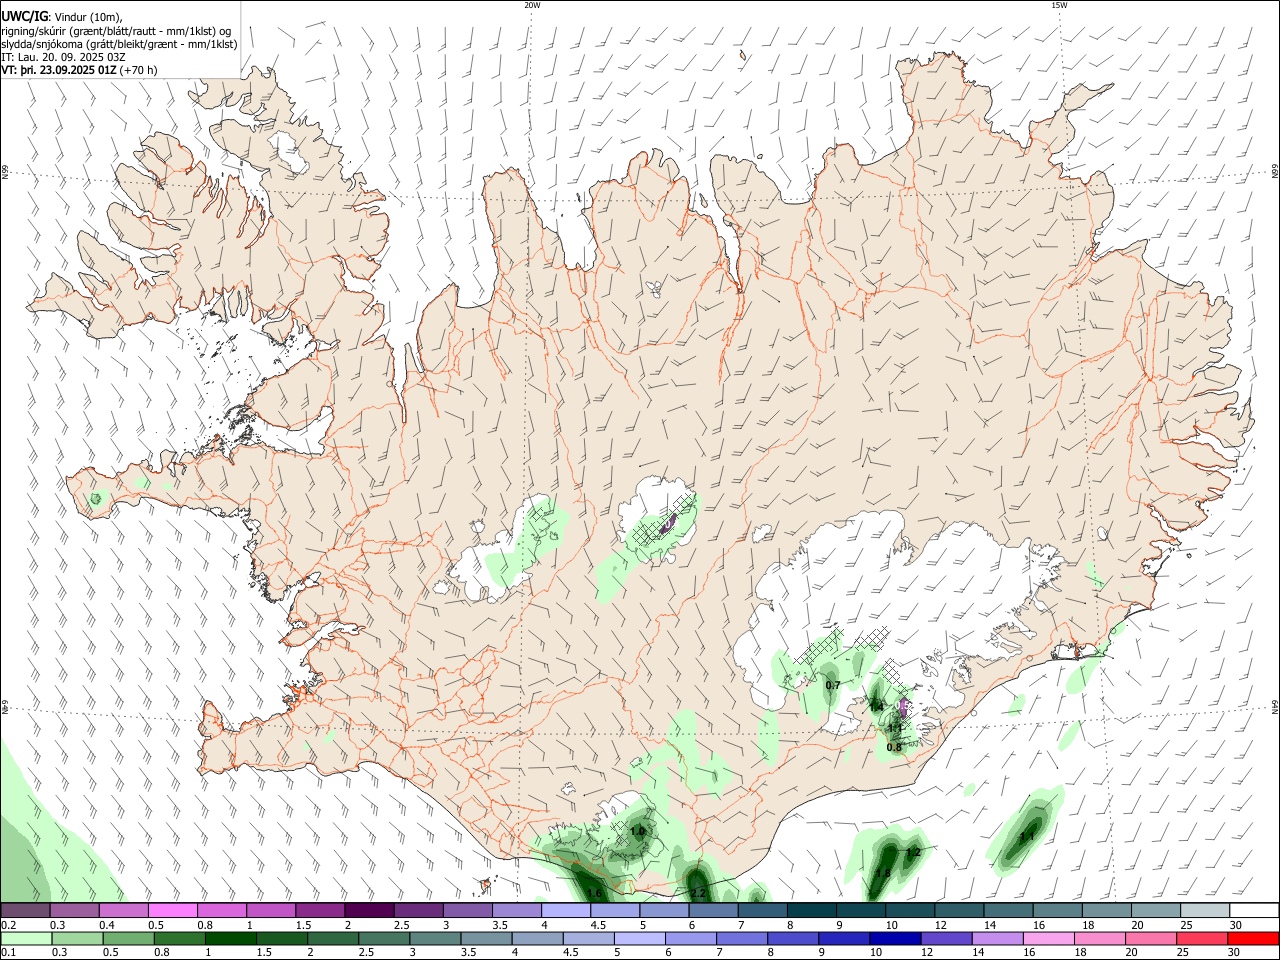The width and height of the screenshot is (1280, 960).
Task: Pick the lower legend bright red swatch after 30
Action: (1254, 938)
